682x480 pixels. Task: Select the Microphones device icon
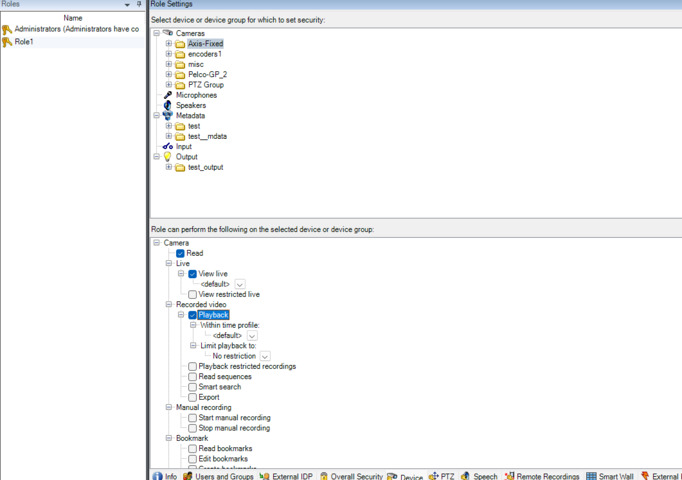click(168, 95)
